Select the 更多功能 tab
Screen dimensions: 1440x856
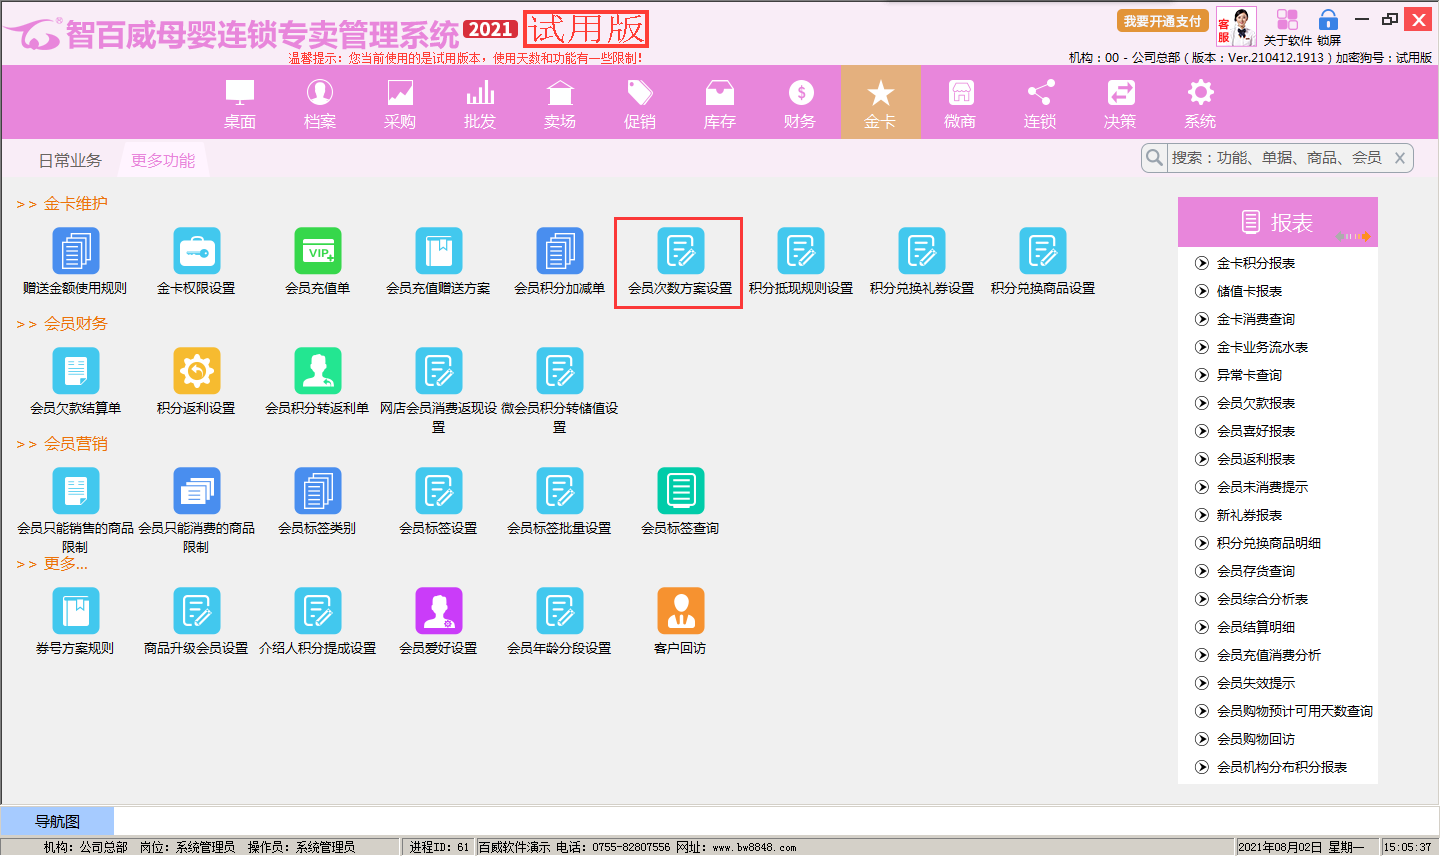[x=163, y=160]
